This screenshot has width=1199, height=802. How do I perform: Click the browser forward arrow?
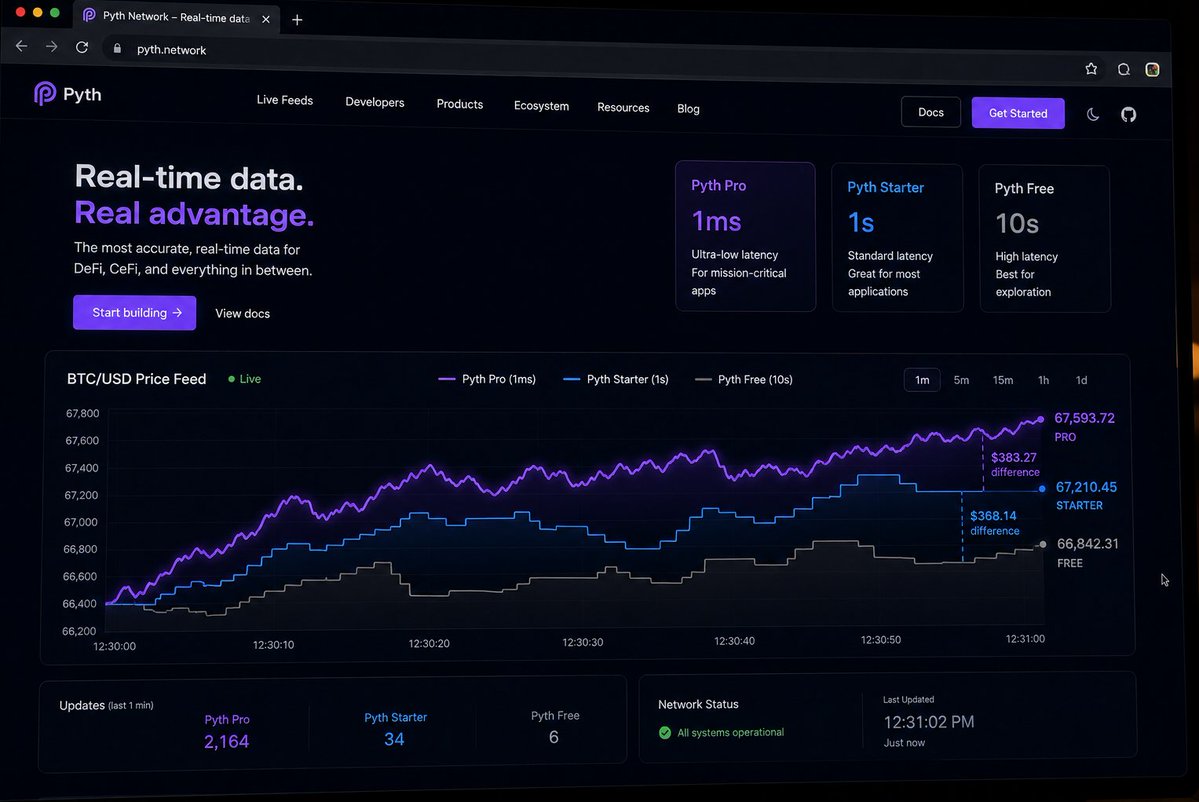click(x=51, y=47)
